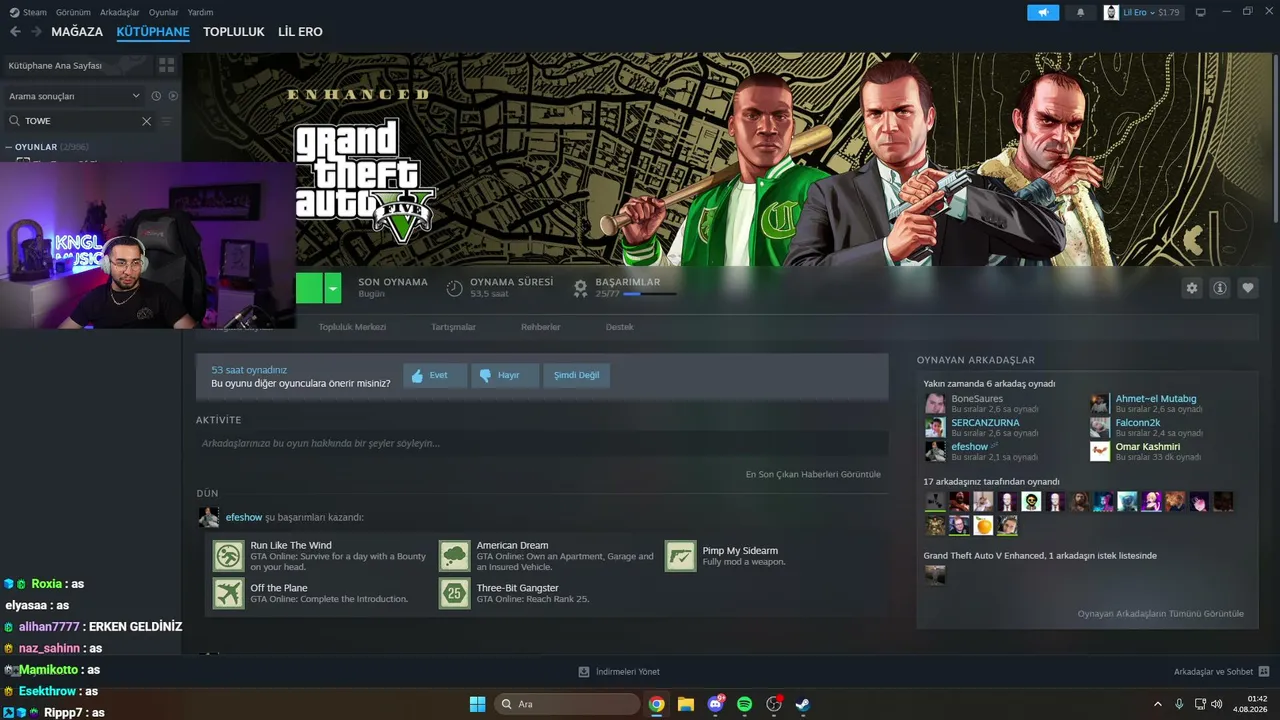Open Discord from the taskbar
Viewport: 1280px width, 720px height.
(x=715, y=704)
